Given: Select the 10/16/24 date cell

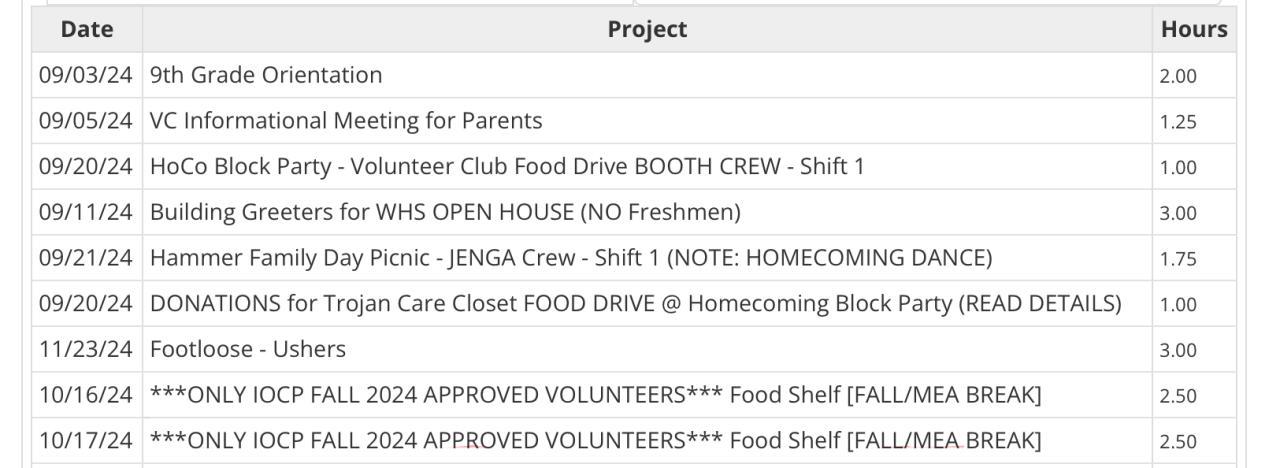Looking at the screenshot, I should pos(86,395).
